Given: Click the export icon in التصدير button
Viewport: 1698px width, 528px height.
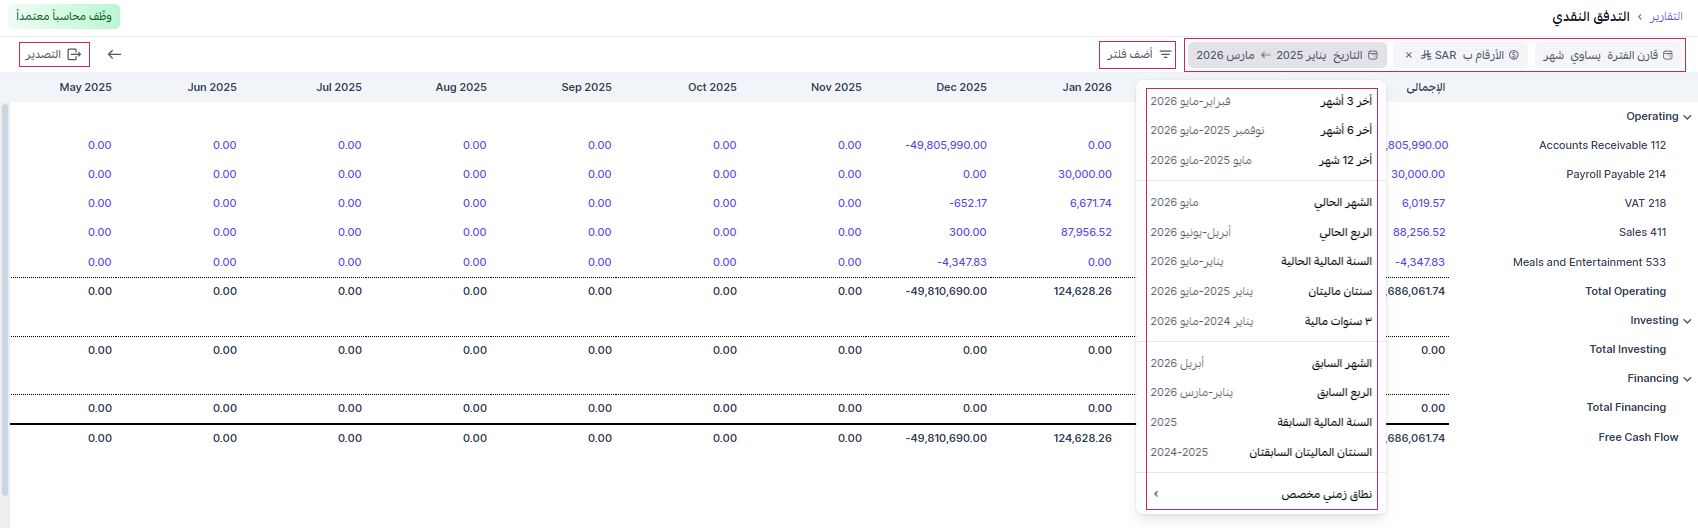Looking at the screenshot, I should click(74, 55).
